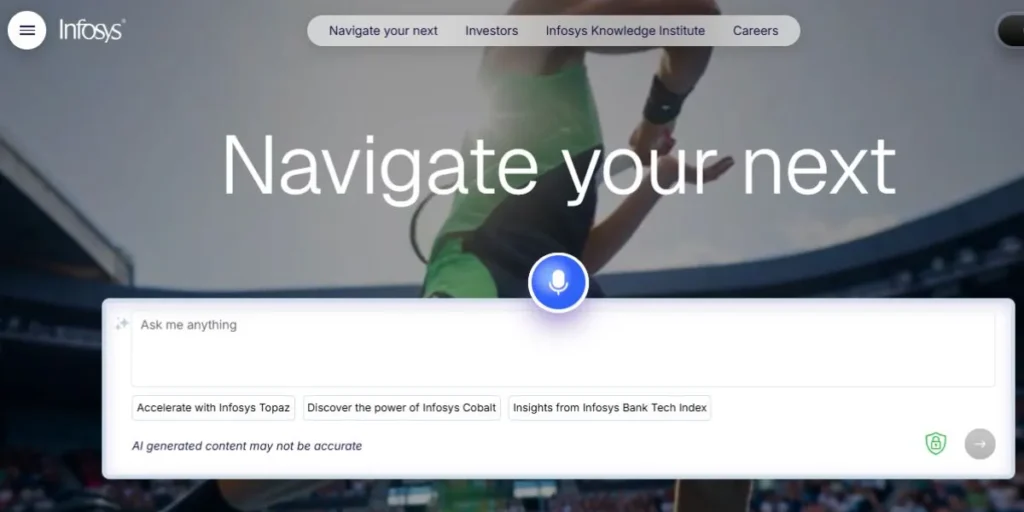Click AI generated content disclaimer text
This screenshot has height=512, width=1024.
[x=247, y=446]
